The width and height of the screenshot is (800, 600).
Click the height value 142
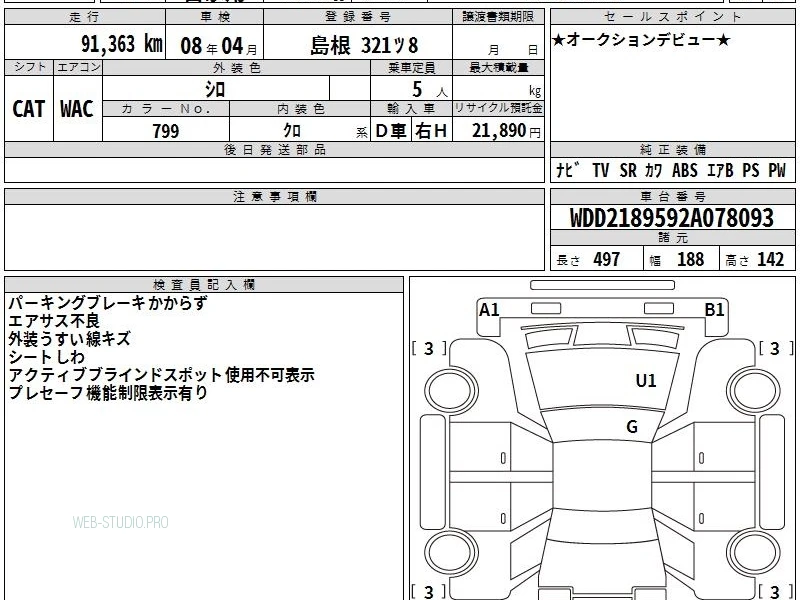tap(770, 259)
